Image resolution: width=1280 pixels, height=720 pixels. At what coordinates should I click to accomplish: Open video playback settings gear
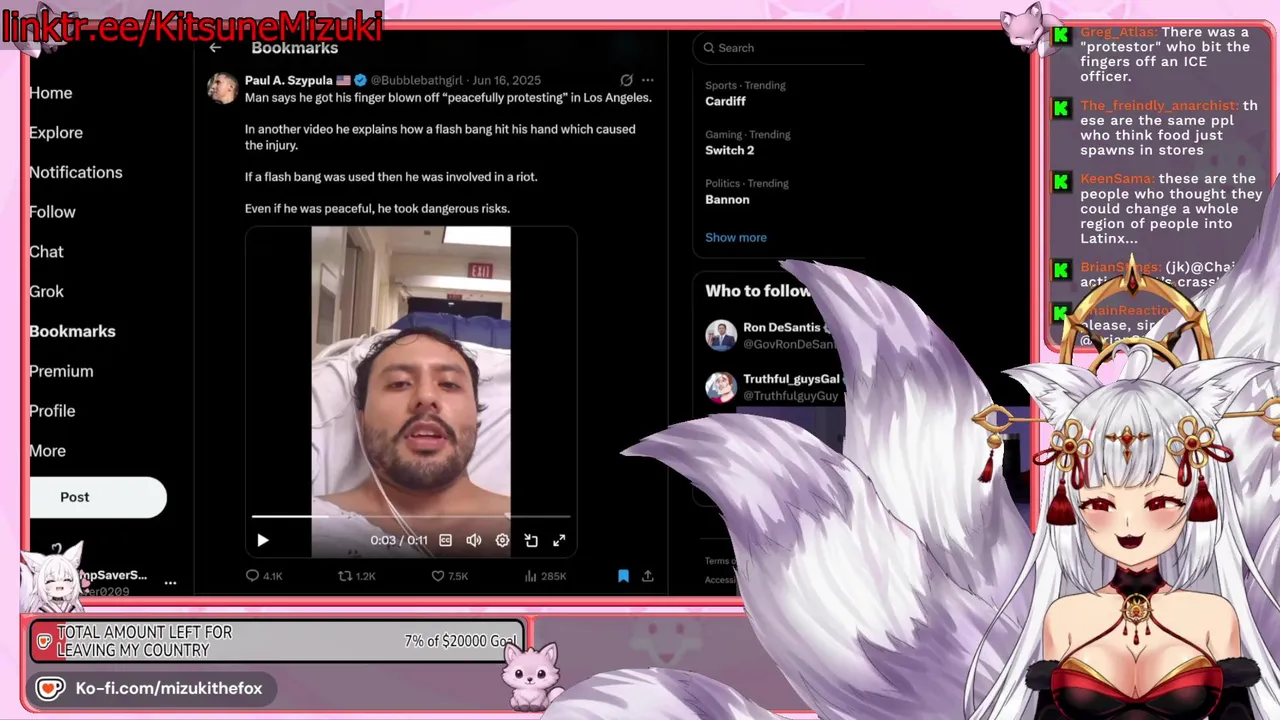(x=502, y=540)
